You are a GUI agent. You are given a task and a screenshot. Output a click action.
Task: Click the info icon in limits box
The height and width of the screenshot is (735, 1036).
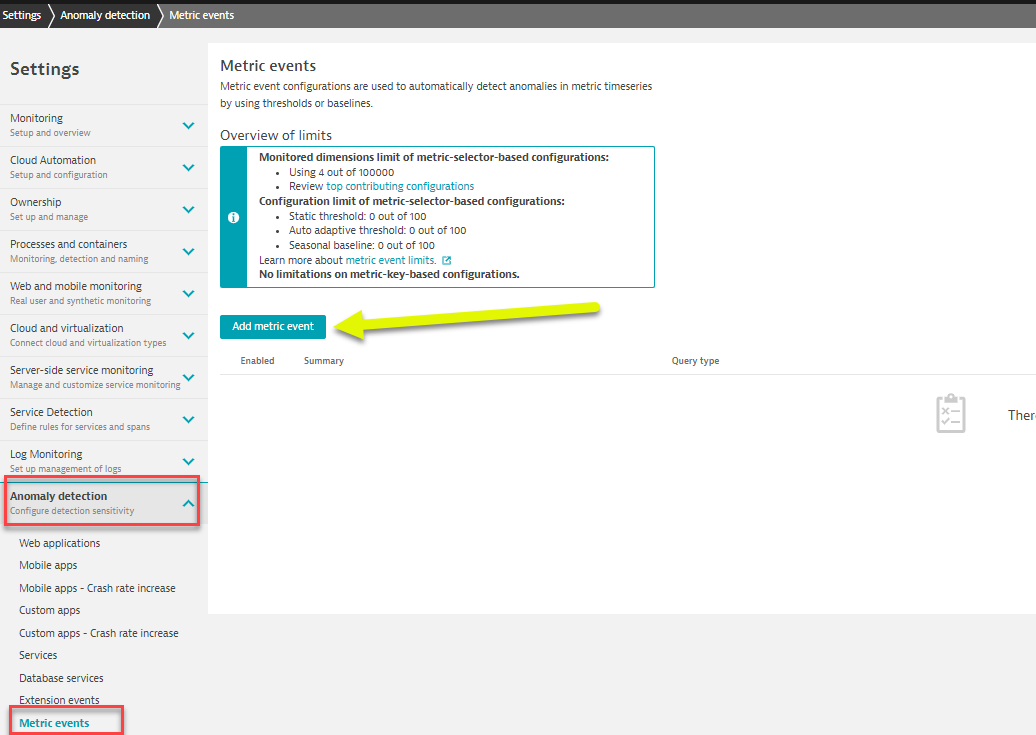tap(233, 217)
